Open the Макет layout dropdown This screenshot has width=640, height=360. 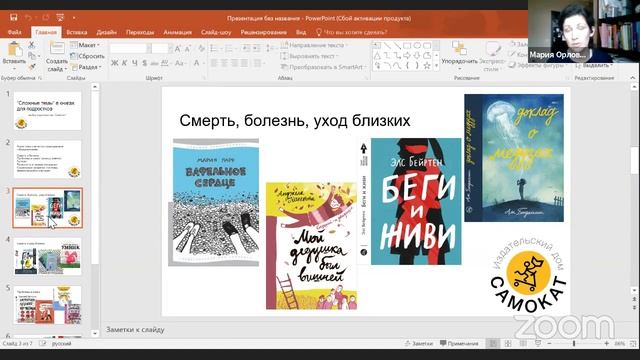[85, 45]
